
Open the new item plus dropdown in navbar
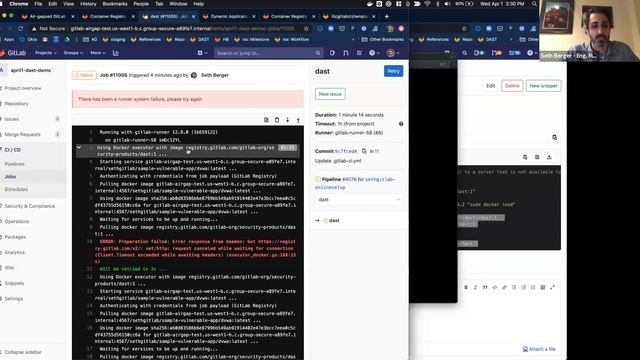click(x=202, y=53)
